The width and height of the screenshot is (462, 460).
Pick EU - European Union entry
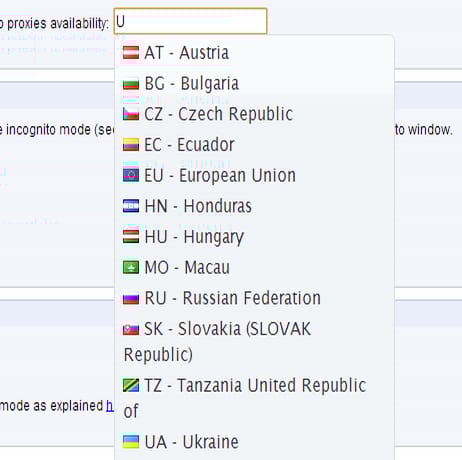pyautogui.click(x=254, y=175)
